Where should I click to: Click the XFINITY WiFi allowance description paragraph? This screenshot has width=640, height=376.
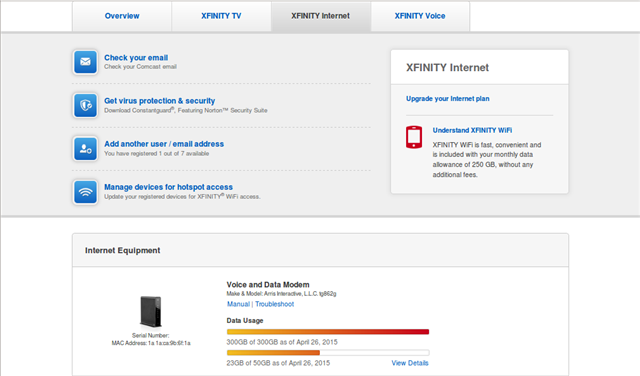487,160
